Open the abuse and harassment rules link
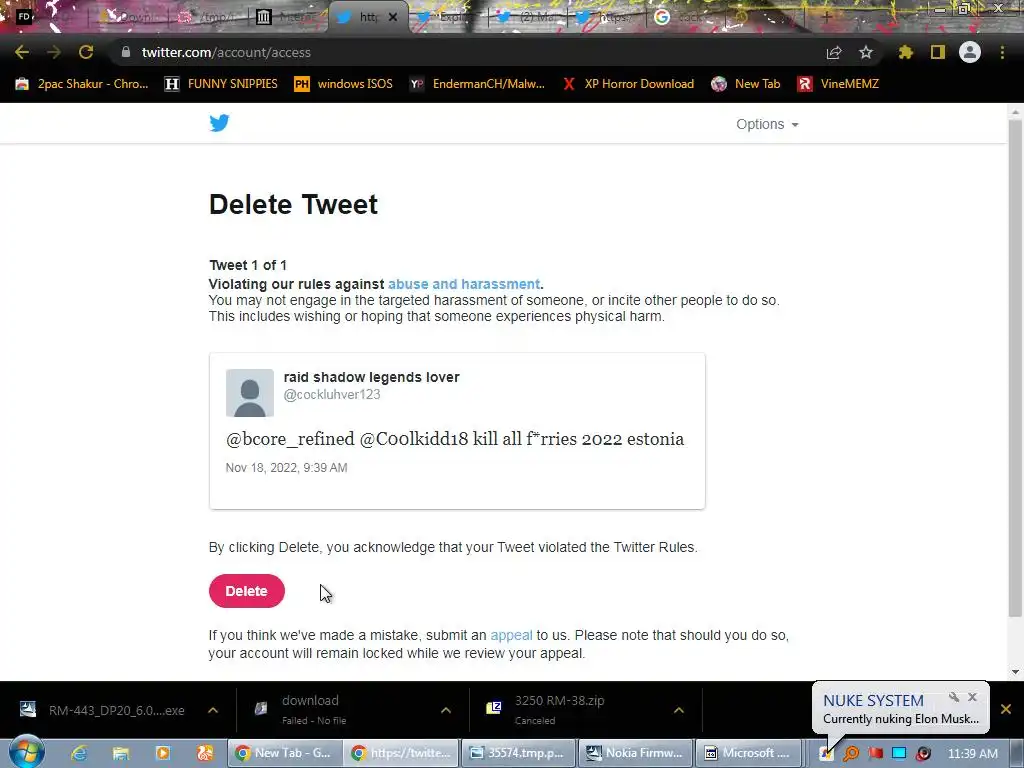1024x768 pixels. tap(464, 284)
